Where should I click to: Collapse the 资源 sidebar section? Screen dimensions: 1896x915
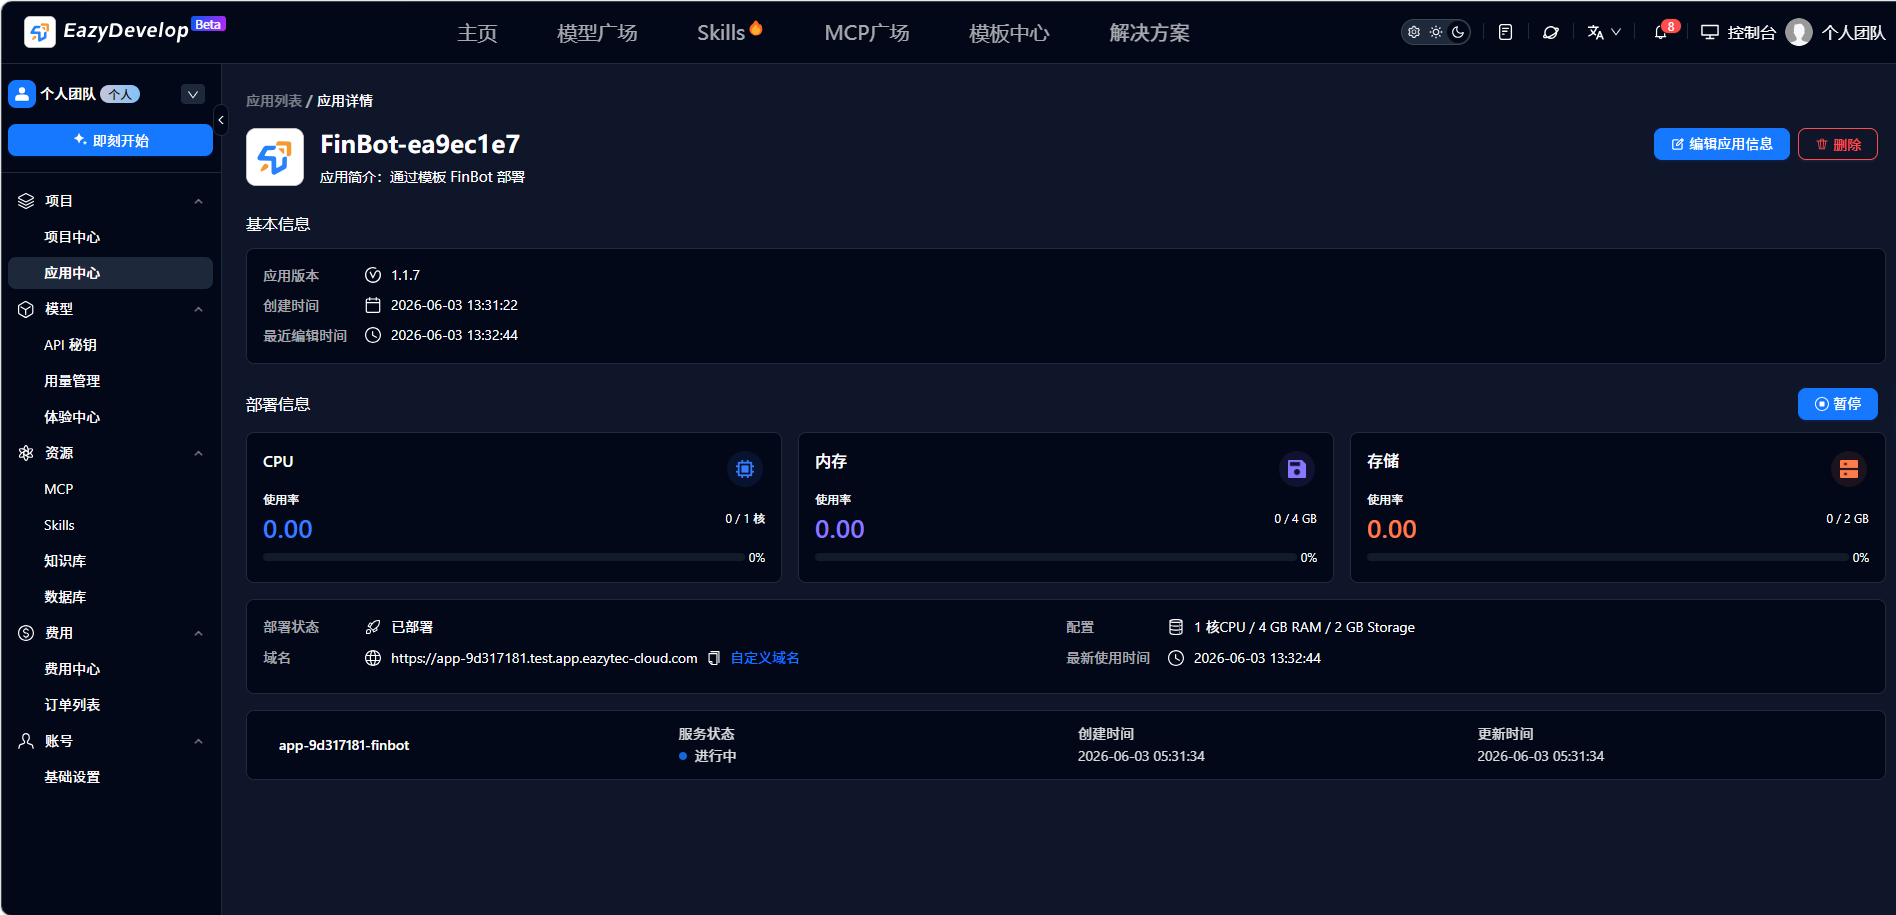point(198,453)
